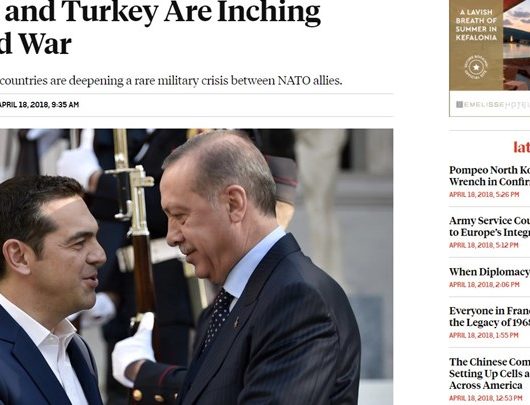This screenshot has width=530, height=405.
Task: Open the 'Army Service Cou...' story link
Action: 489,227
